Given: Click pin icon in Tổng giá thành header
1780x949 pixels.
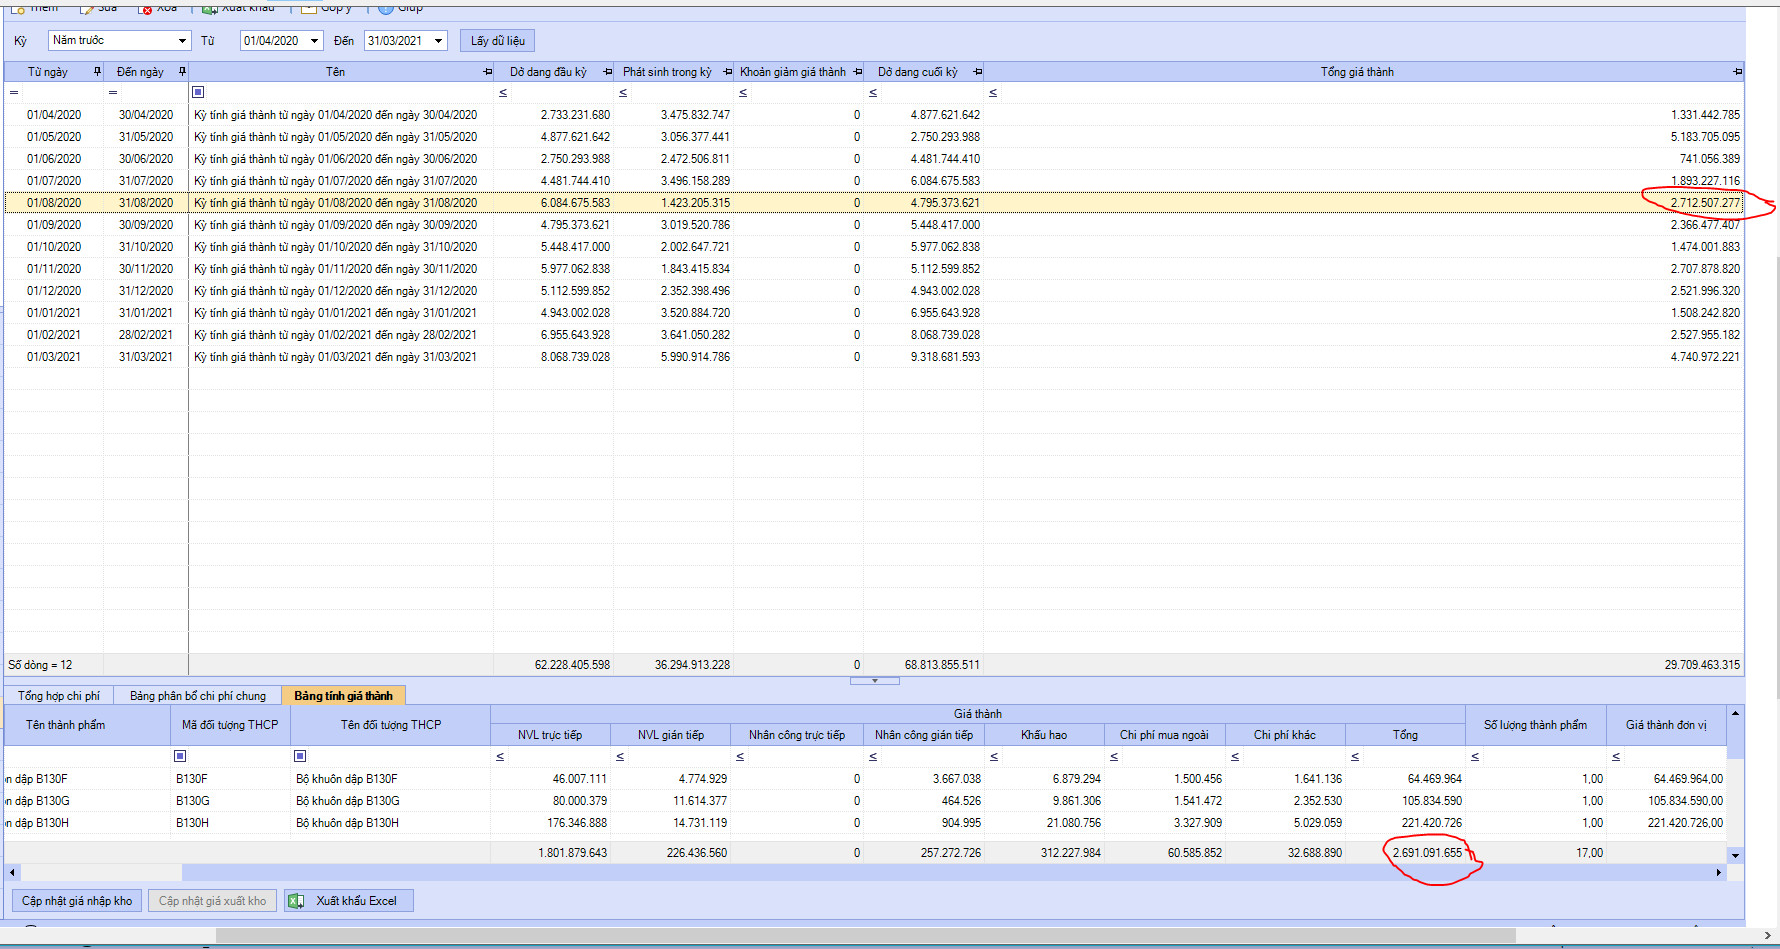Looking at the screenshot, I should (x=1738, y=72).
